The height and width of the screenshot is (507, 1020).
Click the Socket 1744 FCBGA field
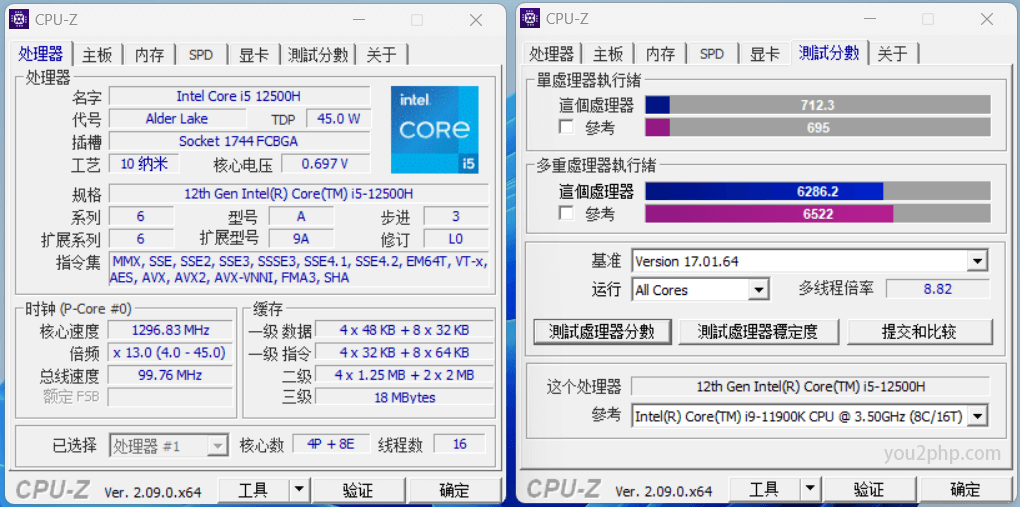tap(239, 141)
